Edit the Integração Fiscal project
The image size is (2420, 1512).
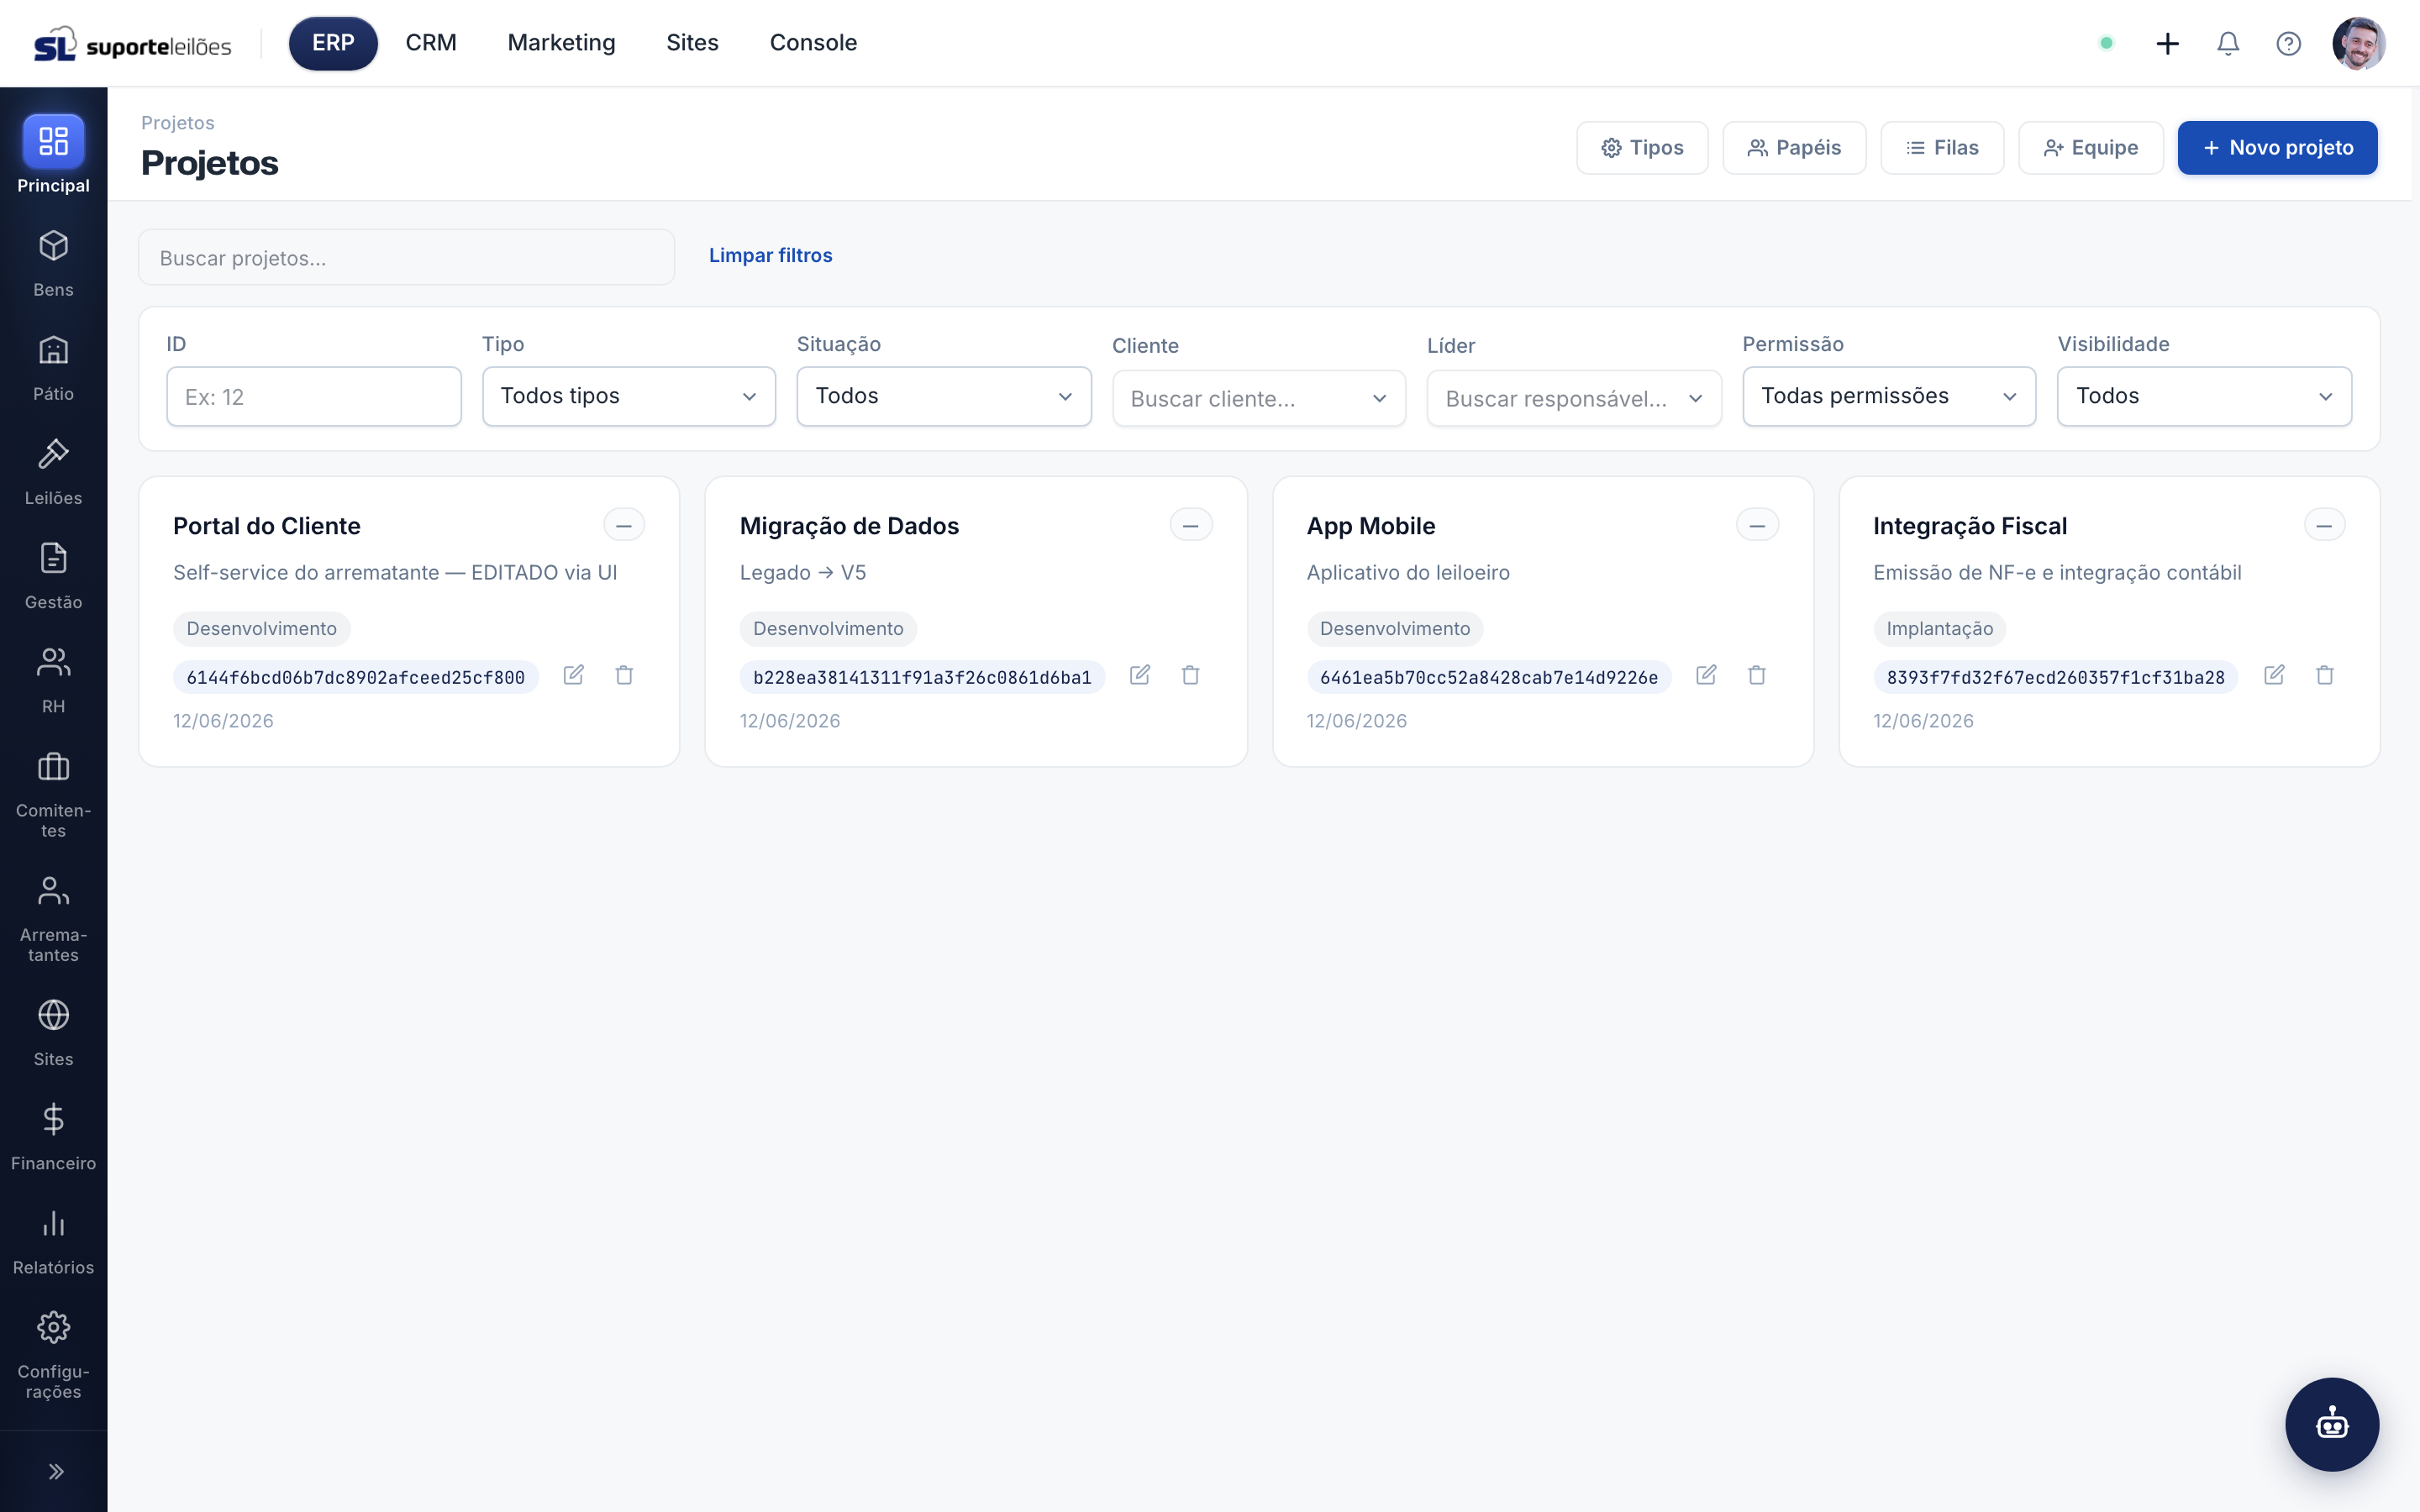coord(2274,675)
